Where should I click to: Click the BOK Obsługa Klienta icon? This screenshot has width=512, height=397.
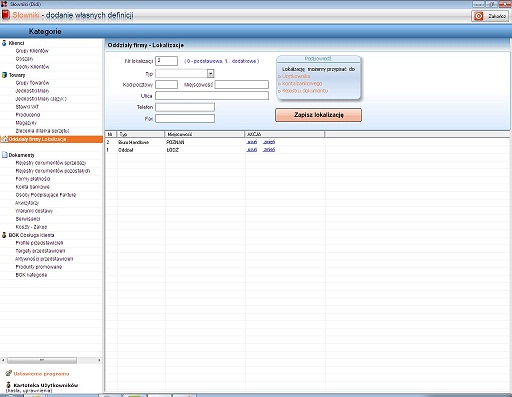coord(4,235)
